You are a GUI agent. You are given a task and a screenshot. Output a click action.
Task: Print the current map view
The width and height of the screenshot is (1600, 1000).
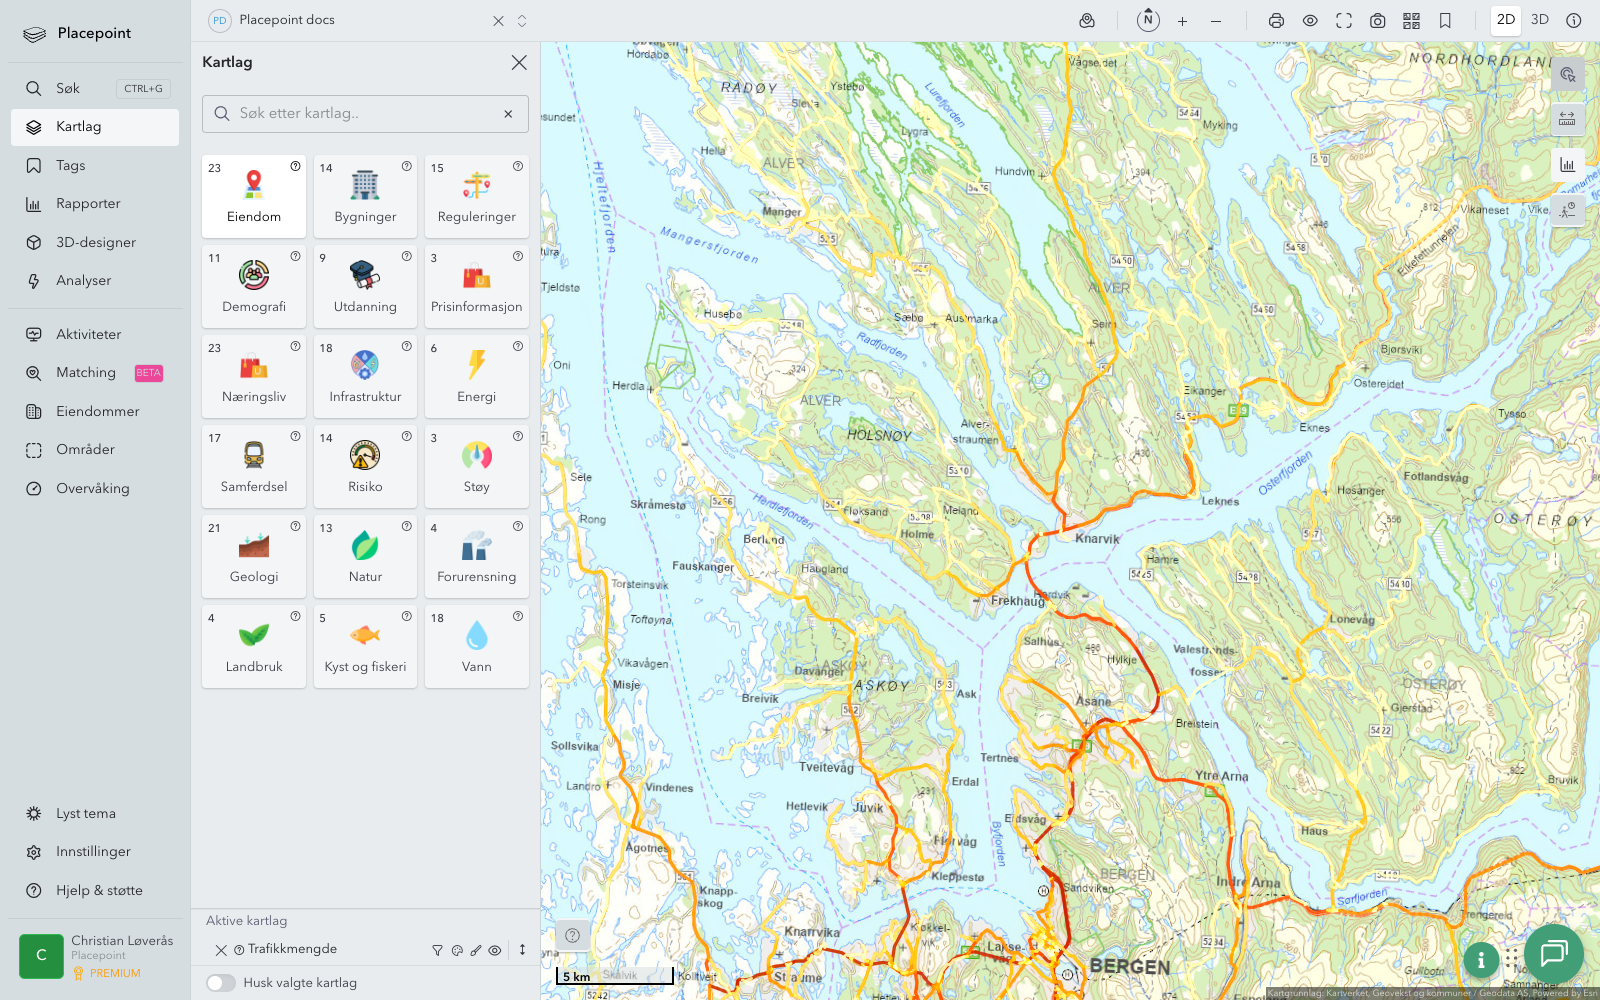point(1276,20)
